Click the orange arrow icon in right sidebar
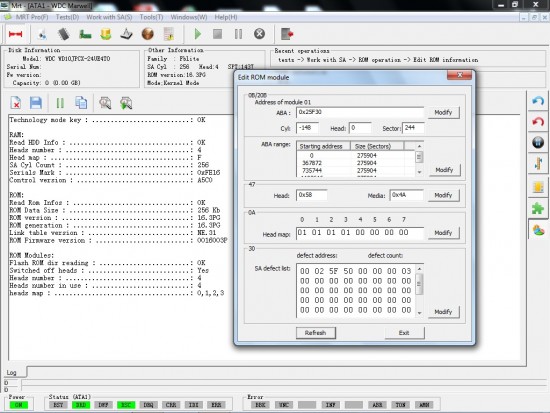This screenshot has height=413, width=550. tap(538, 164)
